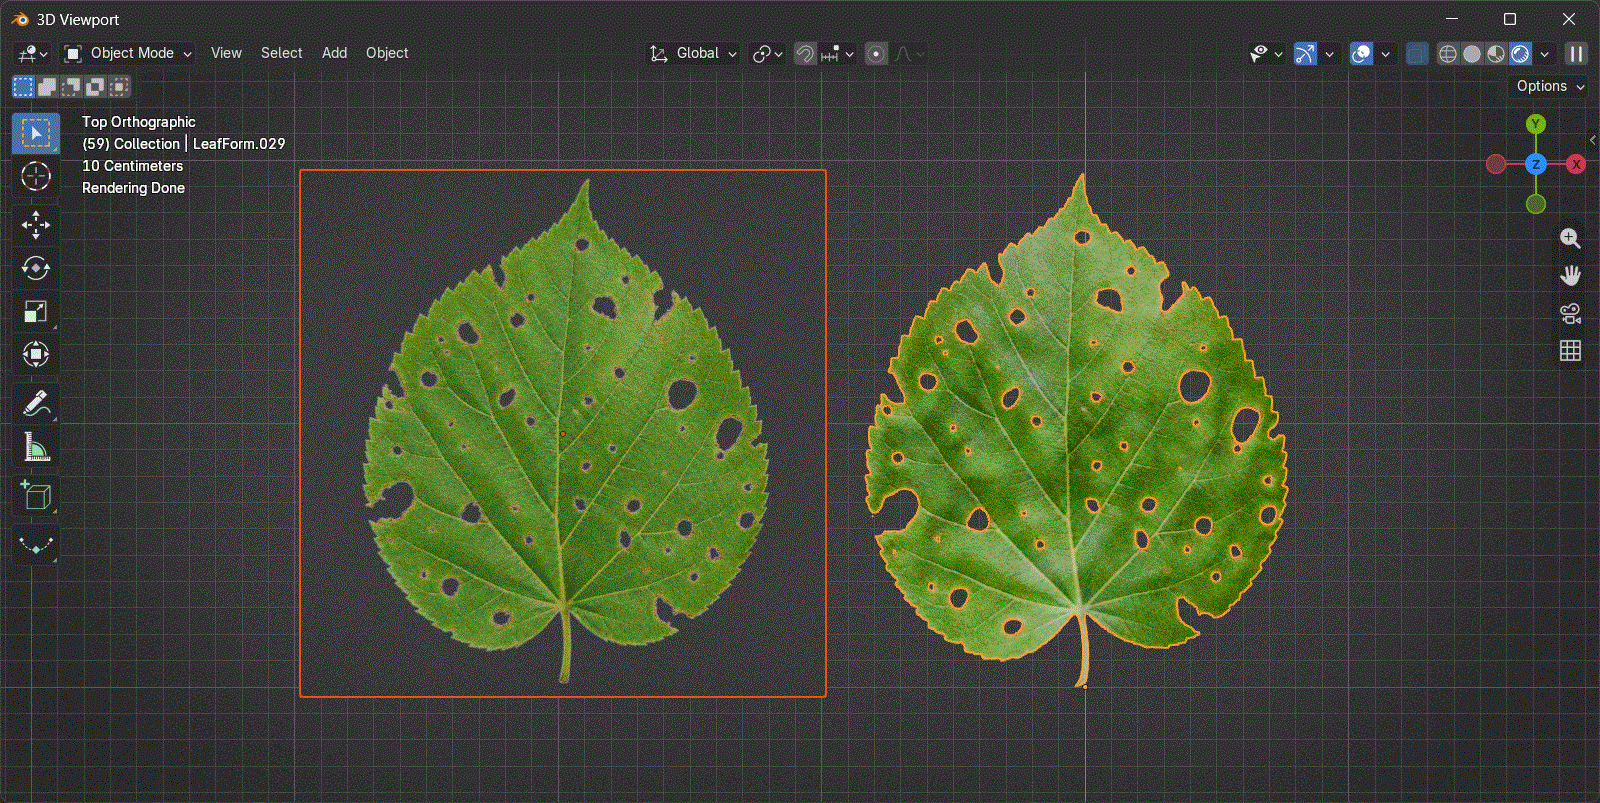Toggle camera view icon
This screenshot has width=1600, height=803.
(x=1570, y=313)
